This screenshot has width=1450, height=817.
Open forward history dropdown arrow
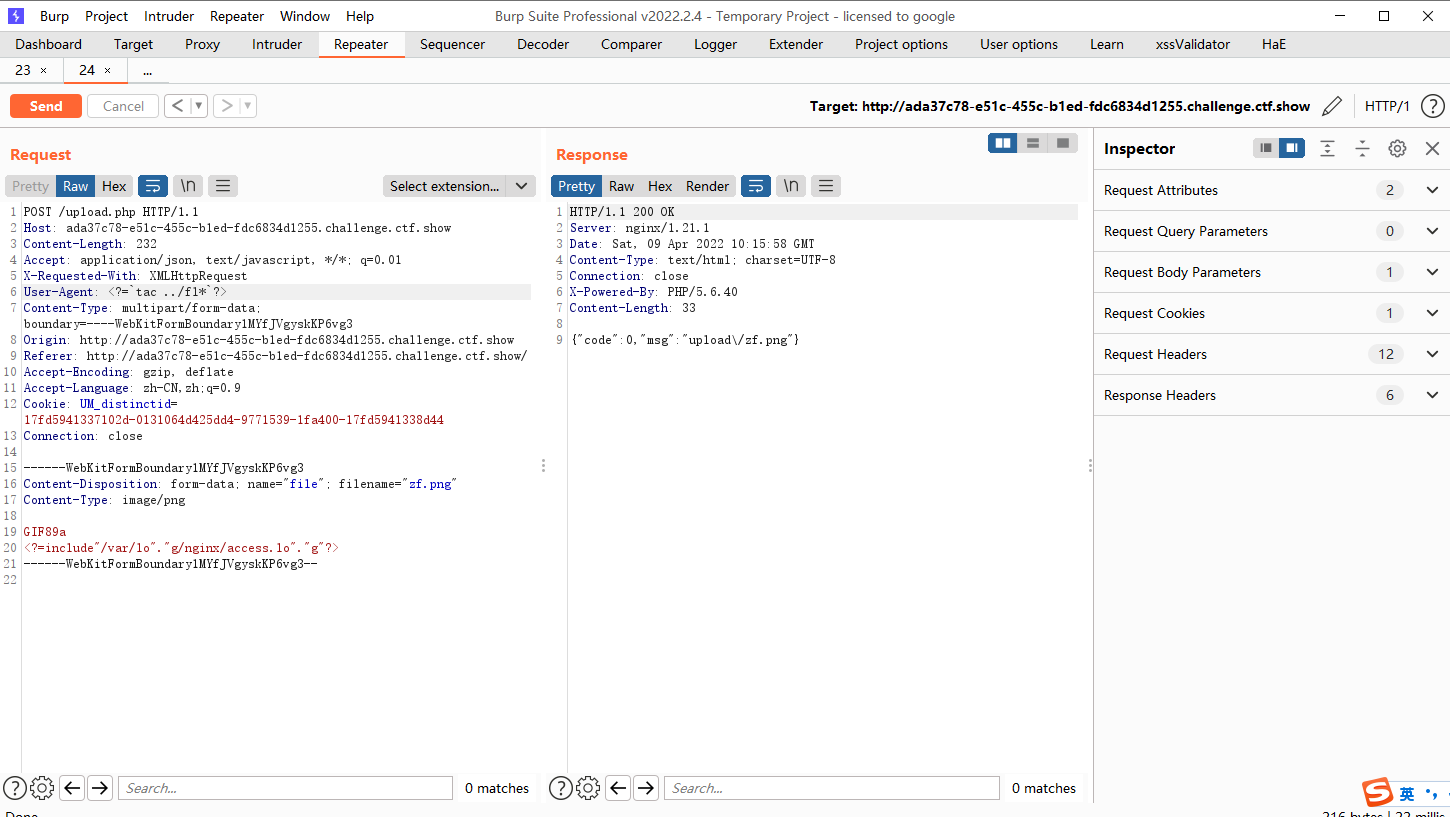pyautogui.click(x=248, y=106)
